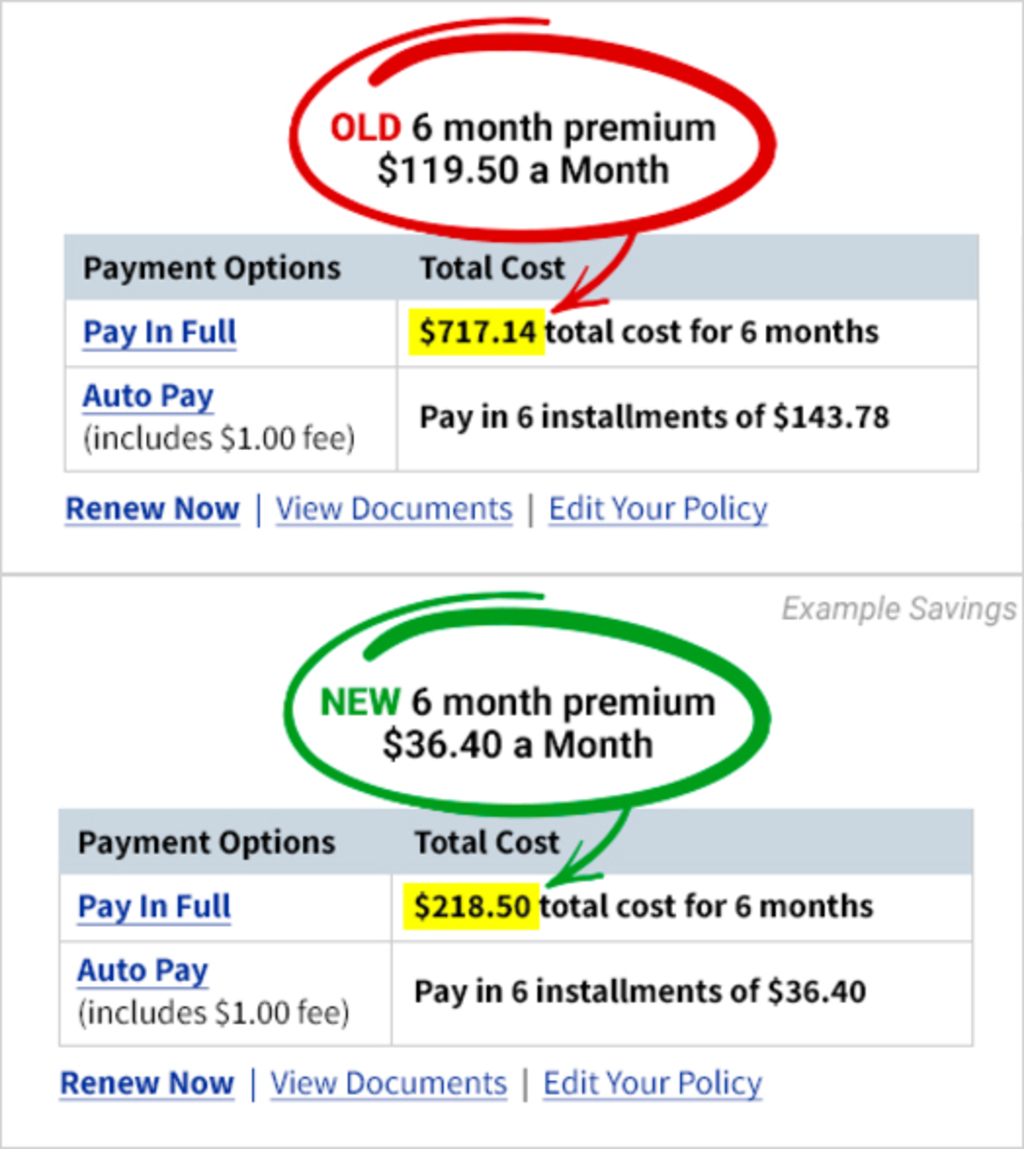The image size is (1024, 1149).
Task: Select the "Total Cost" header in the top table
Action: (491, 268)
